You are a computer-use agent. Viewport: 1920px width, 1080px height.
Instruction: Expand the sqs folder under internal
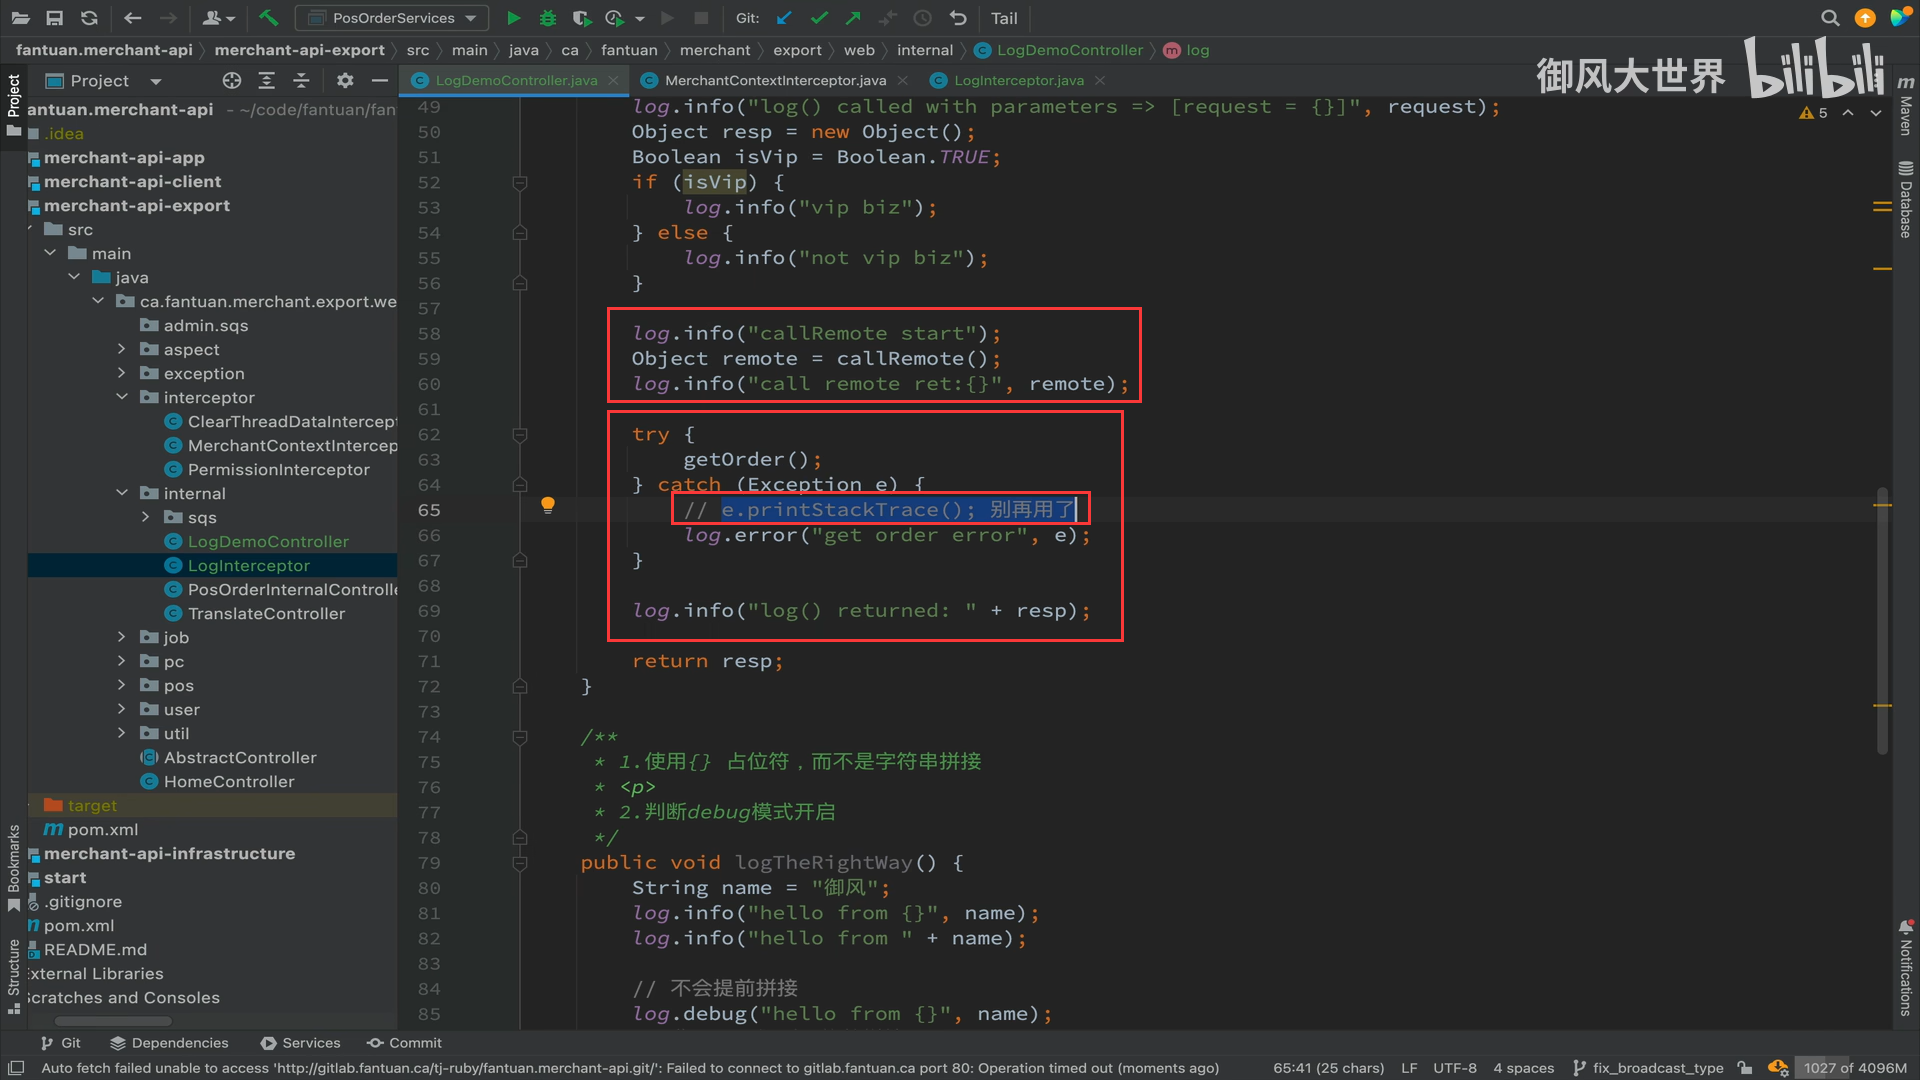pyautogui.click(x=146, y=517)
